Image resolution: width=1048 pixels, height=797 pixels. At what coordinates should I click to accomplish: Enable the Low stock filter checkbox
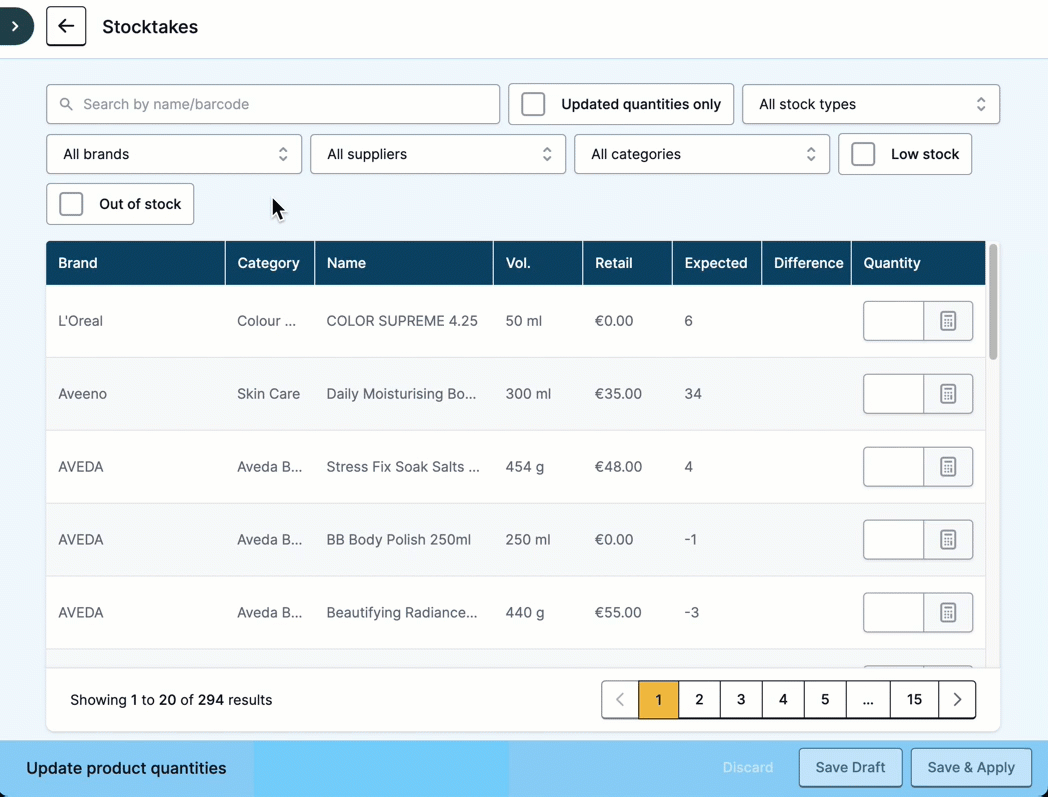[x=863, y=154]
